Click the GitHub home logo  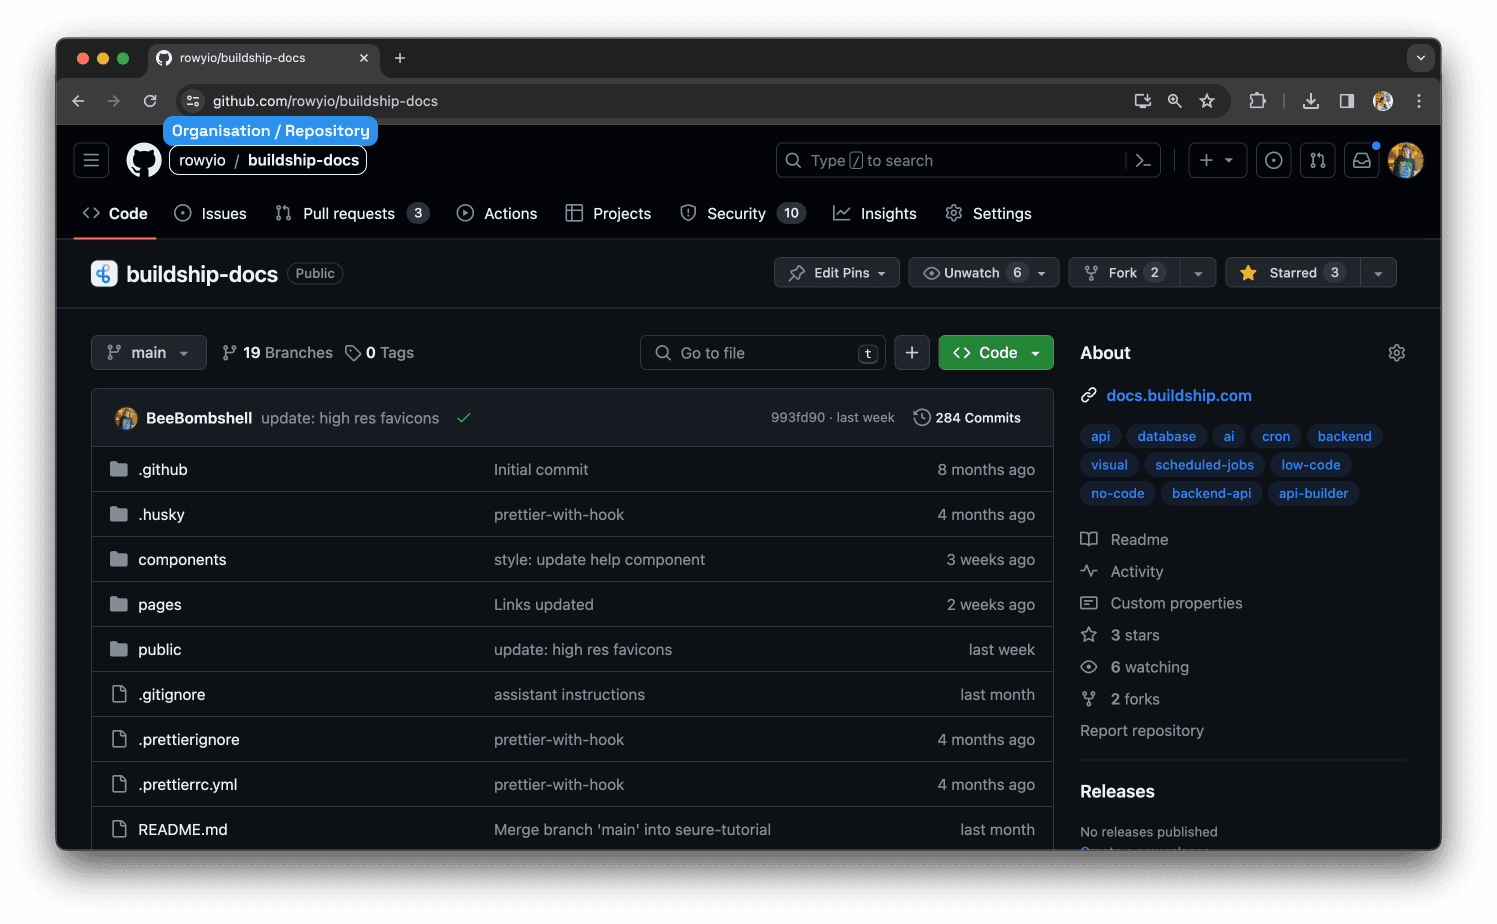coord(143,160)
